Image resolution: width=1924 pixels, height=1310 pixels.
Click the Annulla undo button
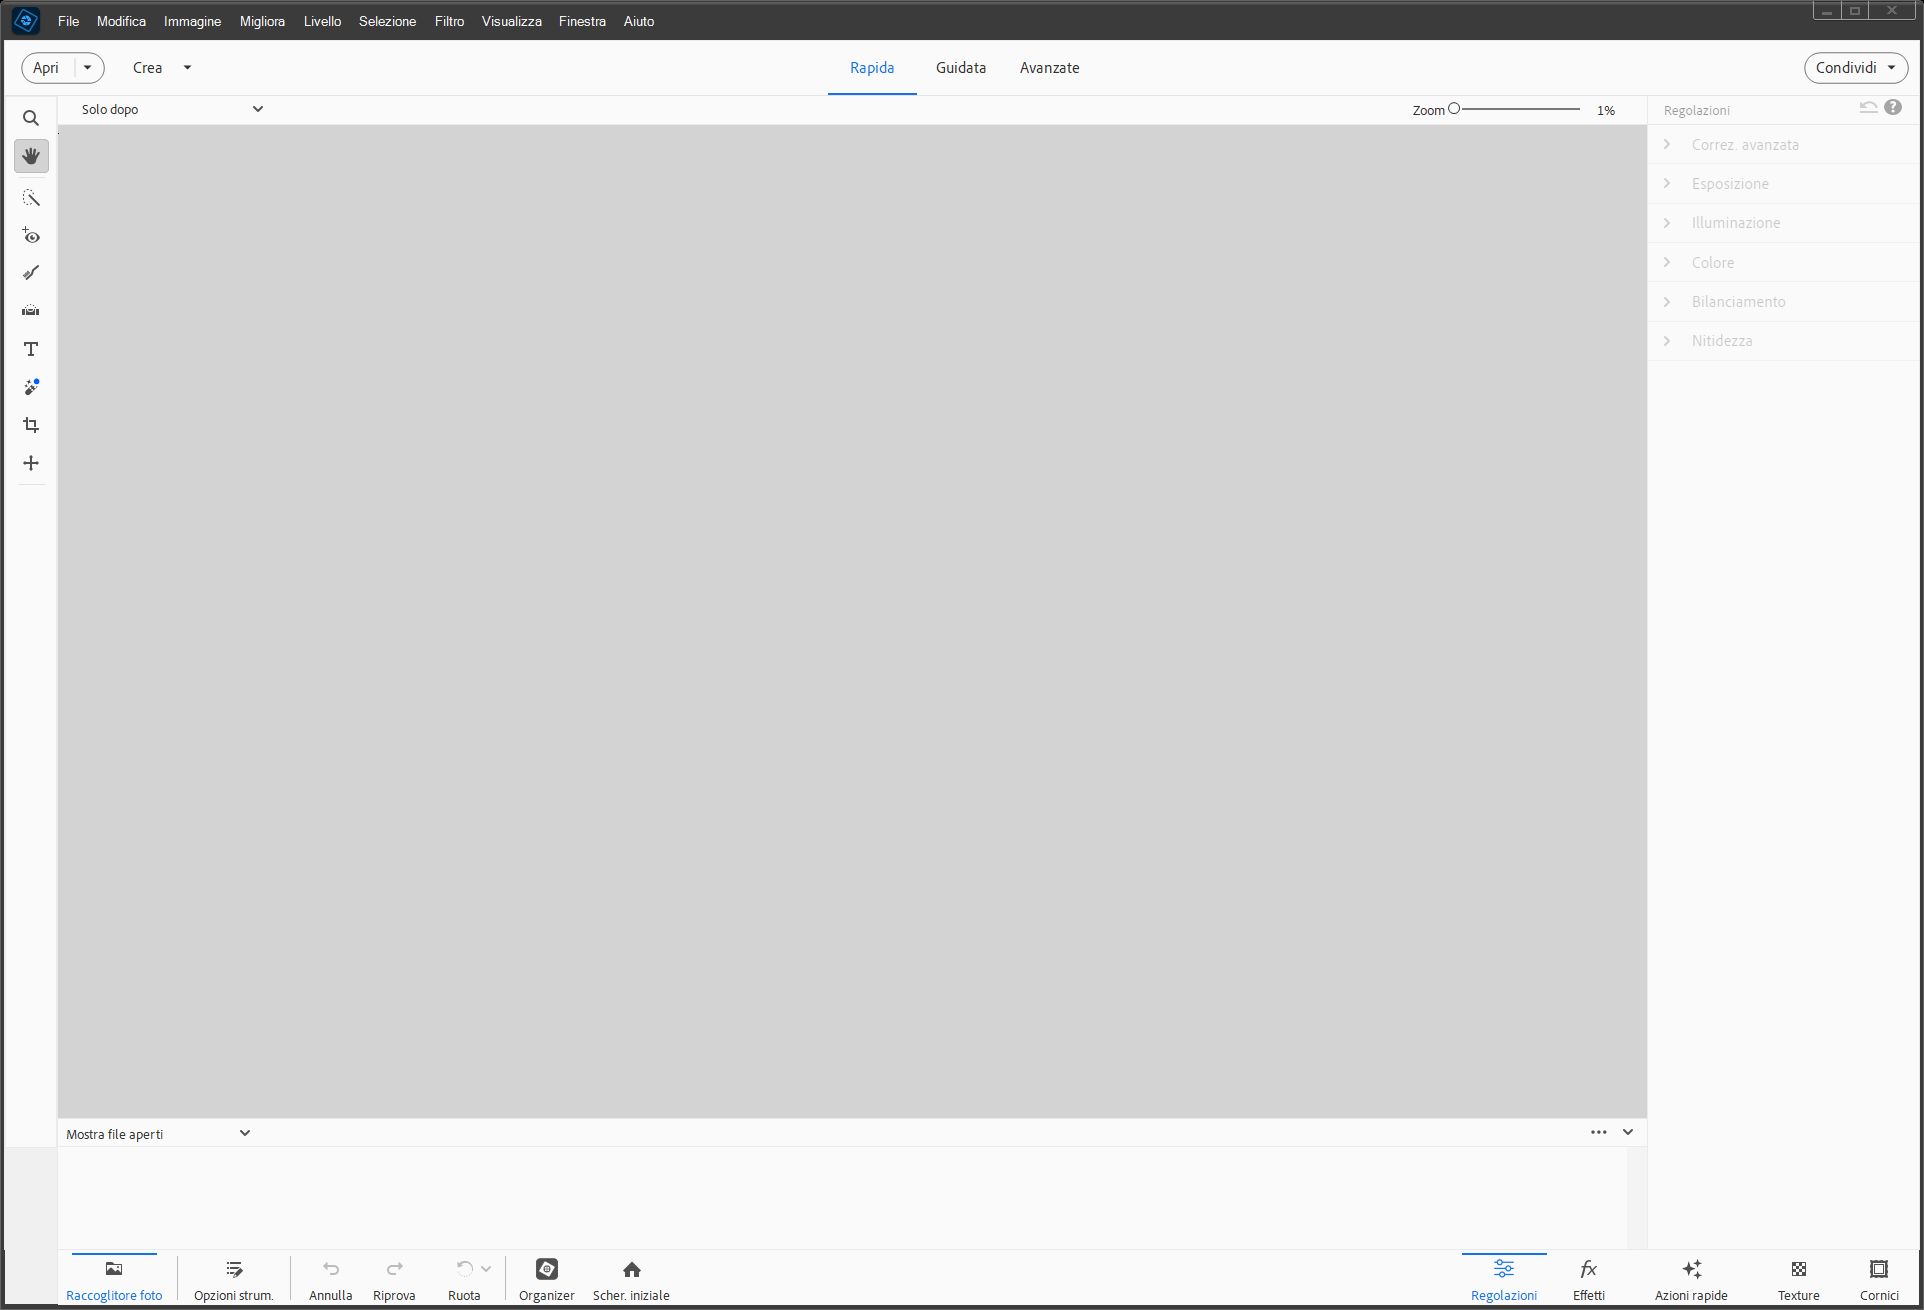click(331, 1280)
